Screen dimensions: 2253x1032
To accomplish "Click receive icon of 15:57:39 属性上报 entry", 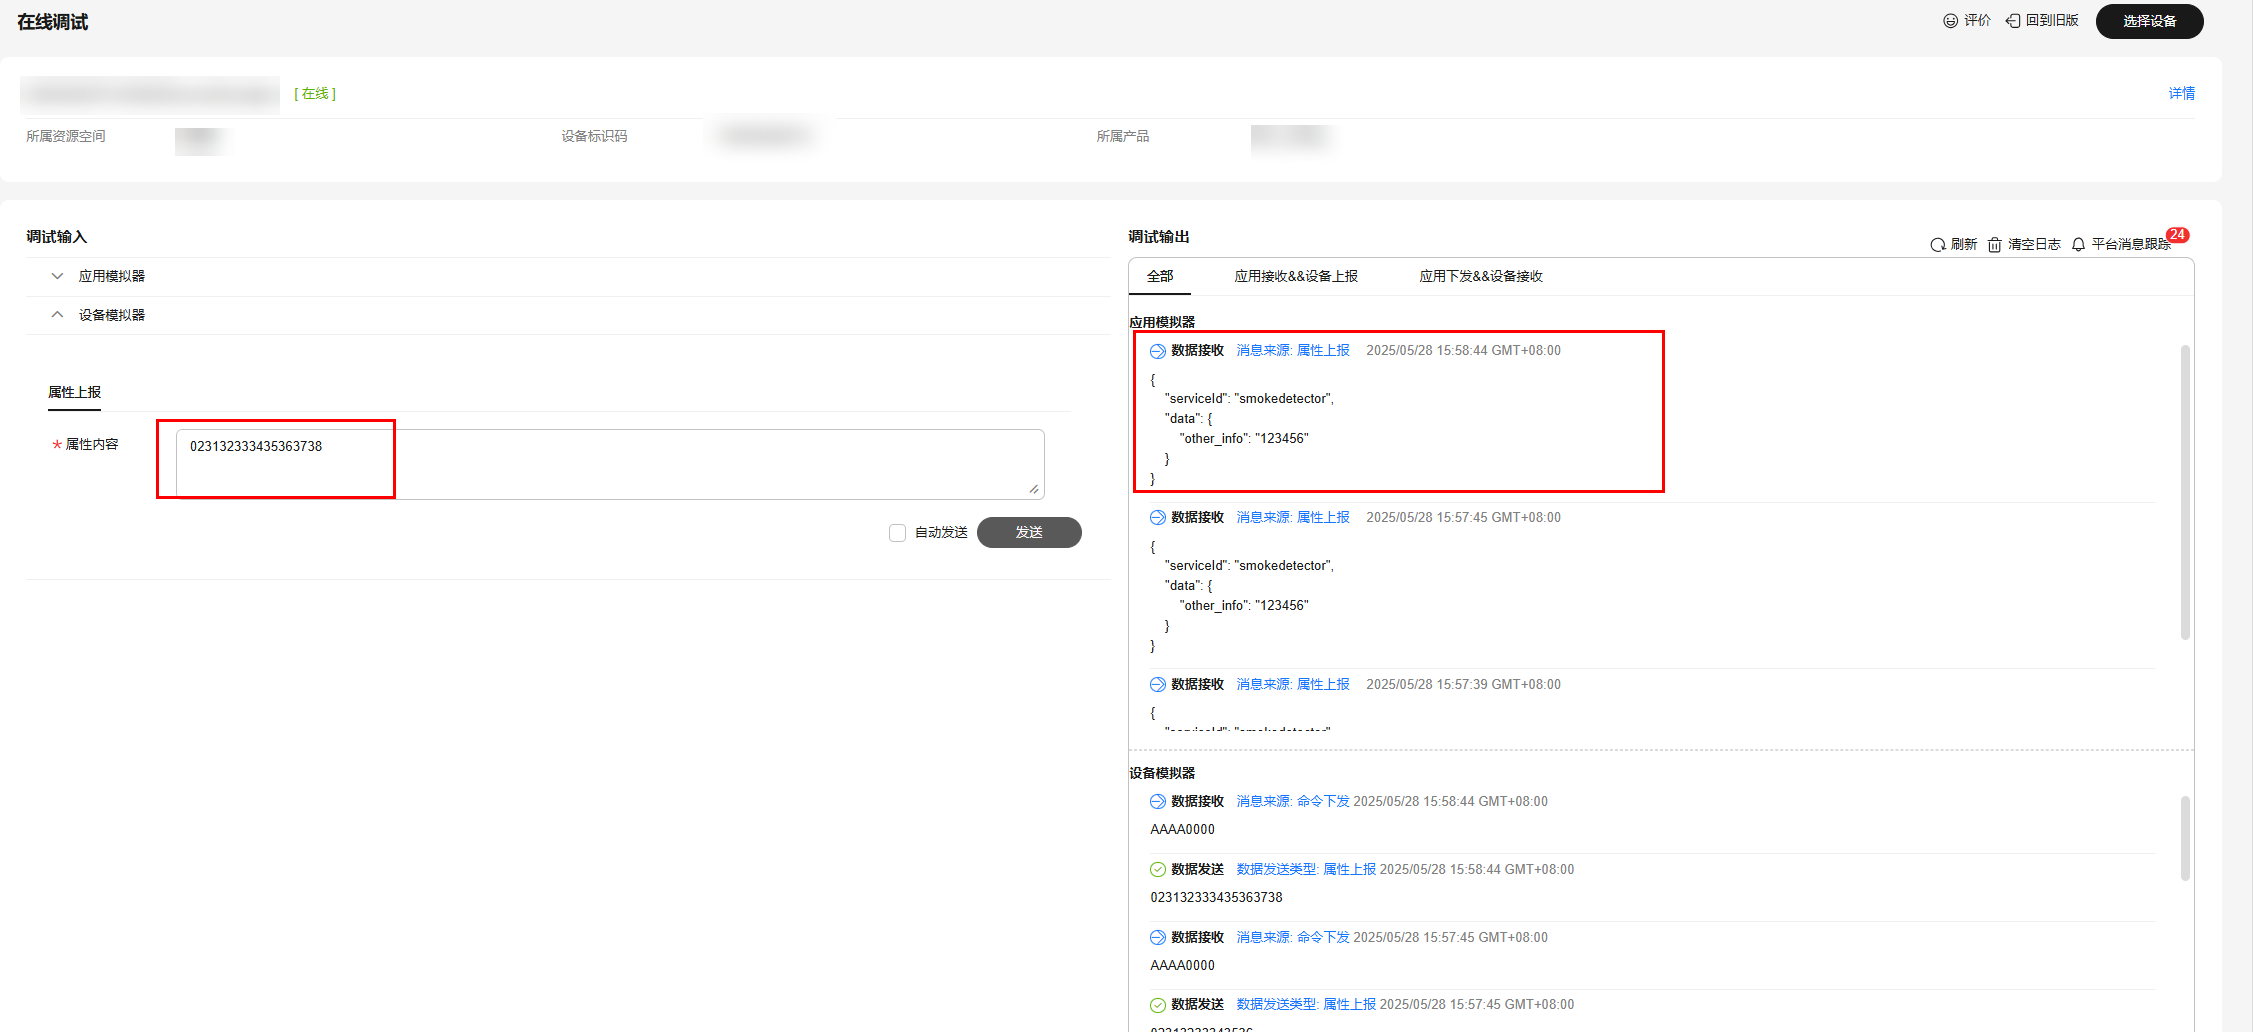I will click(x=1157, y=685).
